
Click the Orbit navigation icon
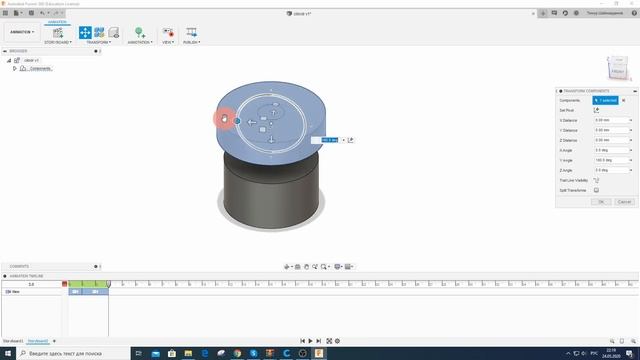pos(287,267)
